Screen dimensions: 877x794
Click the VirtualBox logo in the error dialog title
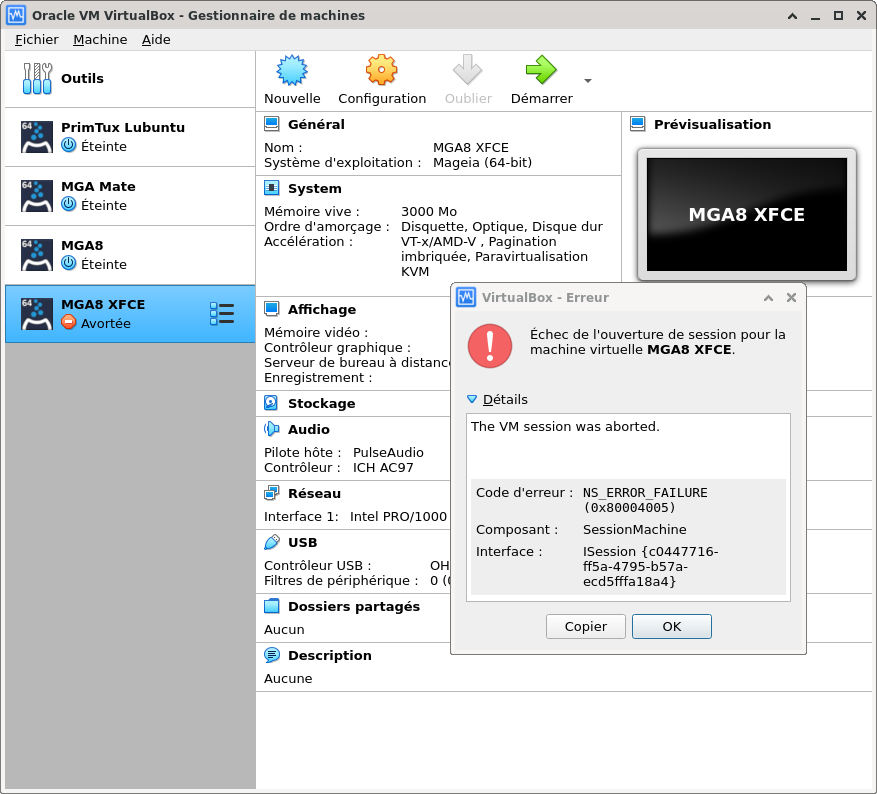pos(466,297)
